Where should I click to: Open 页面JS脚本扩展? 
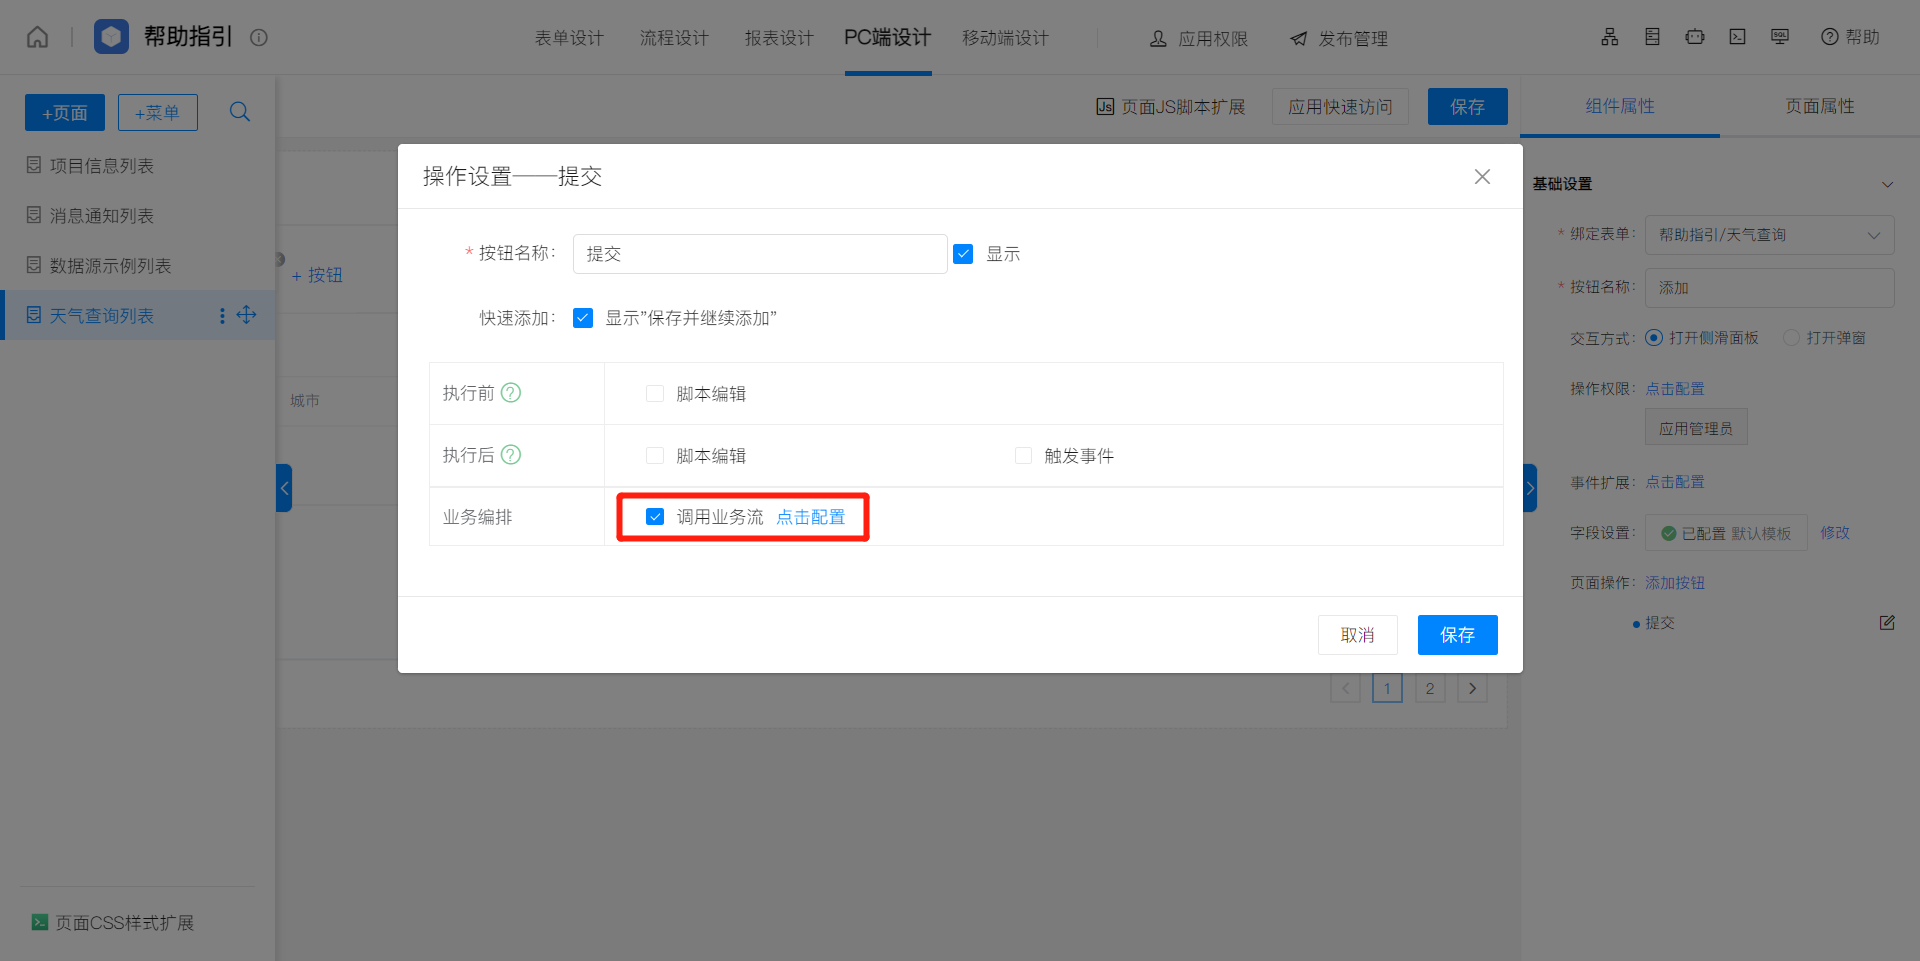click(x=1171, y=107)
